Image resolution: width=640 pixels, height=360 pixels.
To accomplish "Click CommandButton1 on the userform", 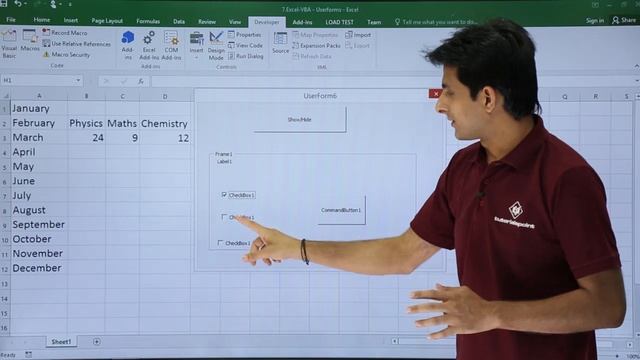I will click(x=341, y=210).
